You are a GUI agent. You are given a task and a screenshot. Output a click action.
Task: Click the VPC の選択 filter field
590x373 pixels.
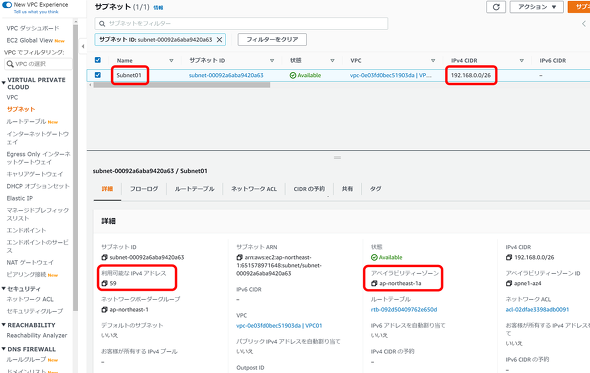pyautogui.click(x=38, y=64)
